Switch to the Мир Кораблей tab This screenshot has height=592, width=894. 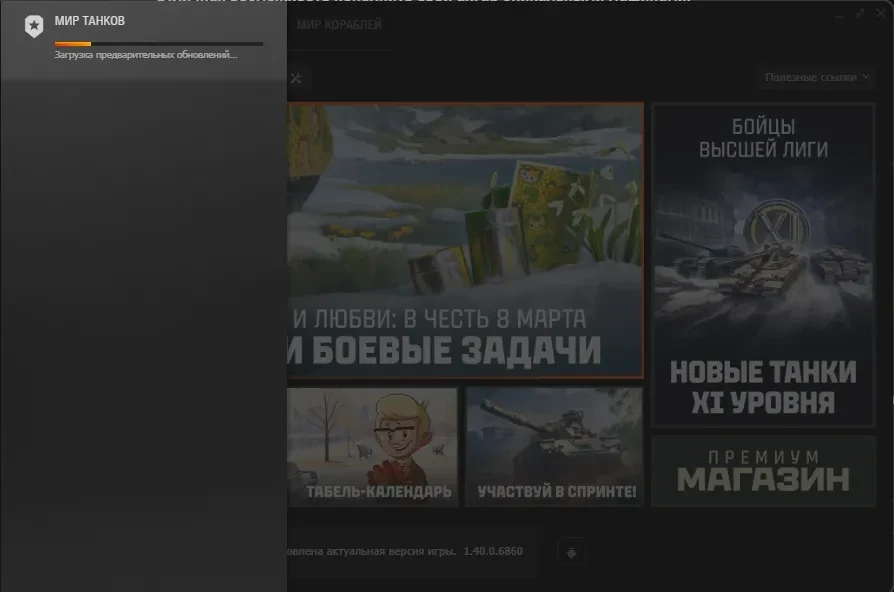(x=339, y=25)
